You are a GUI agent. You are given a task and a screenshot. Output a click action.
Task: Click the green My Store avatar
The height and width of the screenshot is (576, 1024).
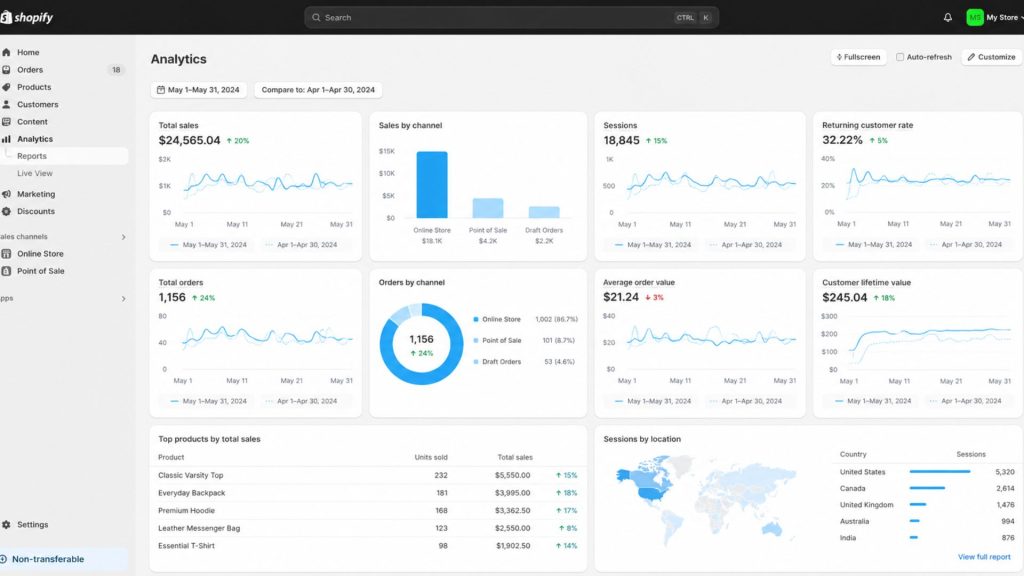(974, 18)
